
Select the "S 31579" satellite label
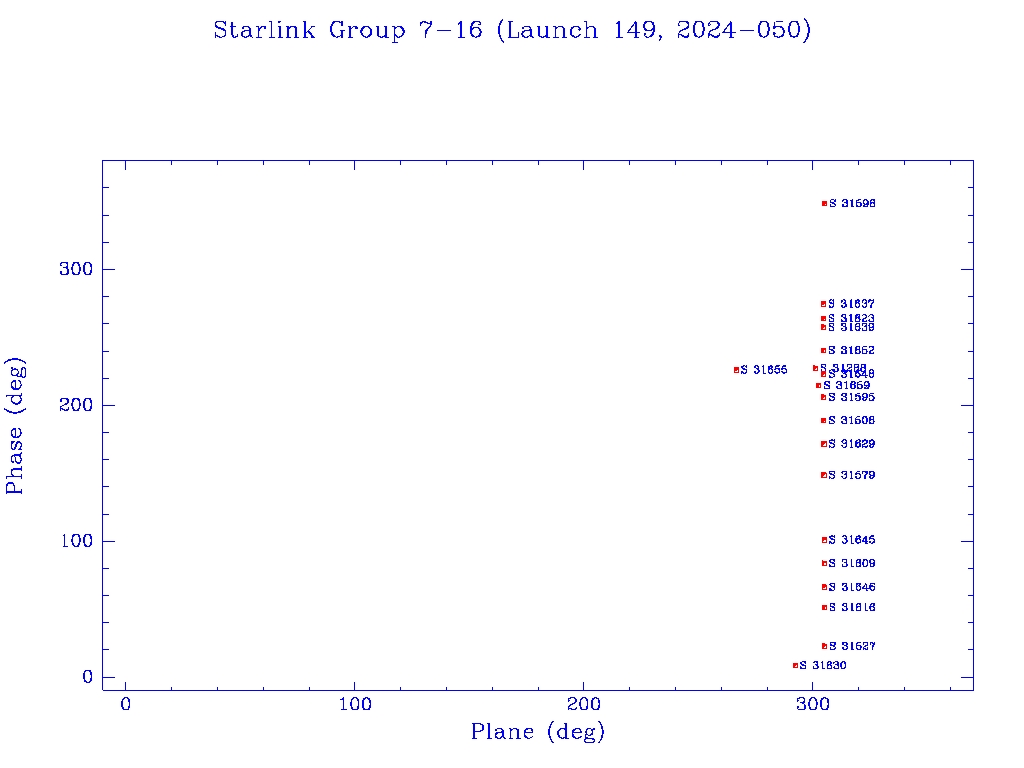point(852,475)
